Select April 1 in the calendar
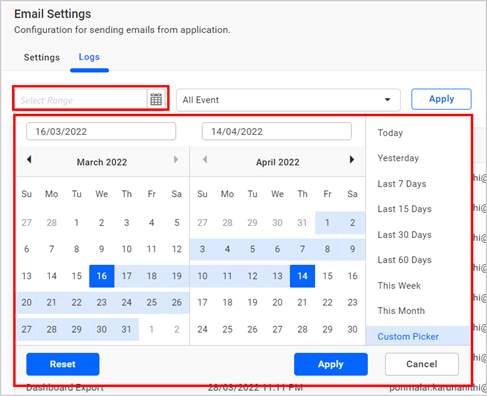Image resolution: width=487 pixels, height=396 pixels. [x=327, y=223]
